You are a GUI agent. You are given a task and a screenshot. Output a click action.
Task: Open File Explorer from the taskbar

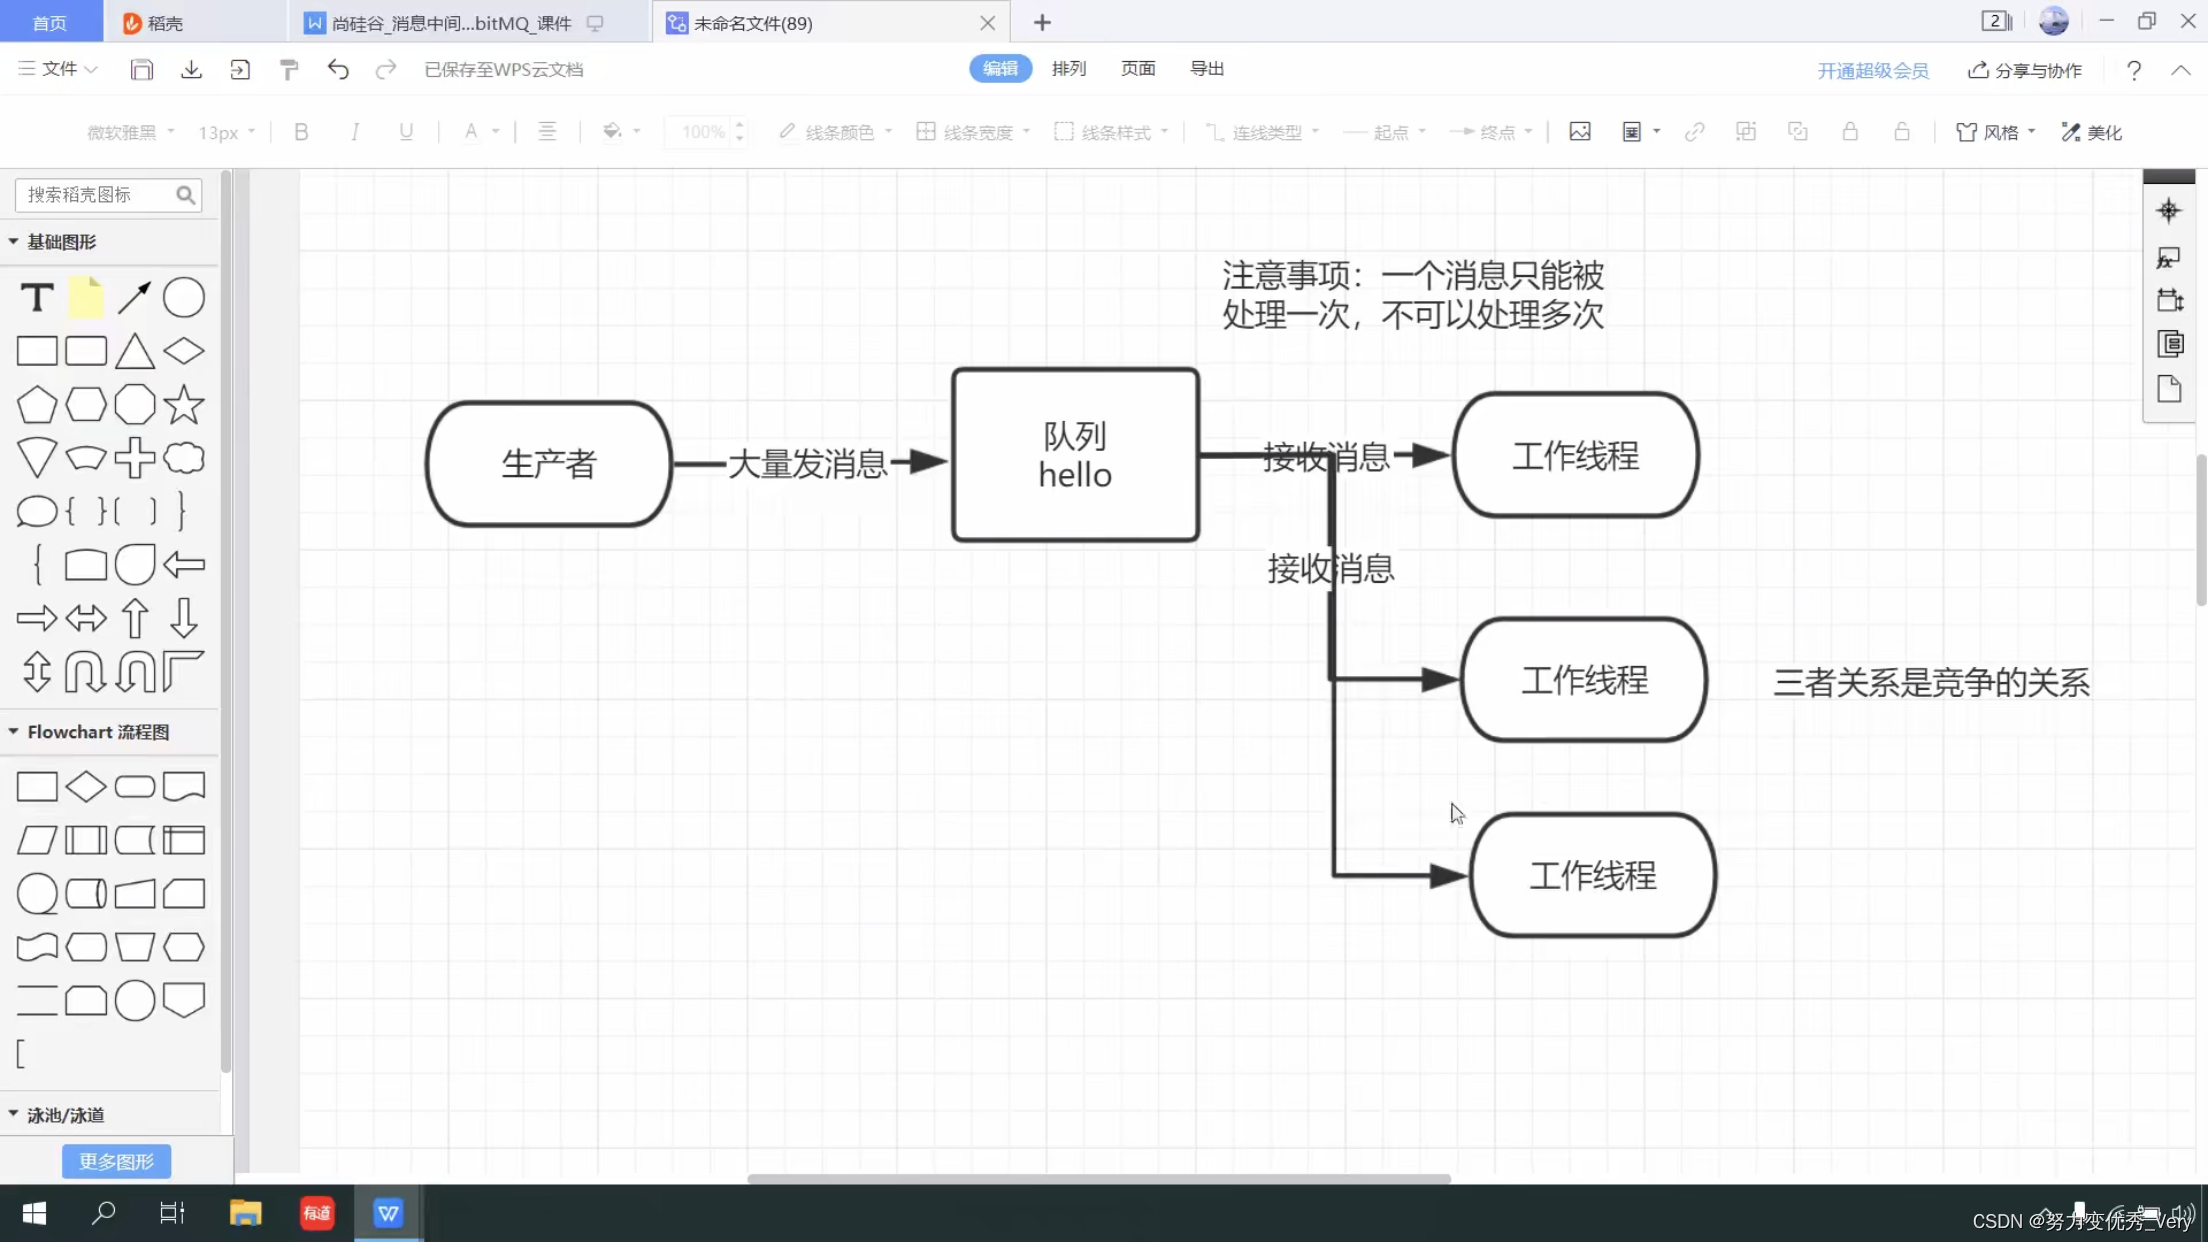pos(245,1213)
